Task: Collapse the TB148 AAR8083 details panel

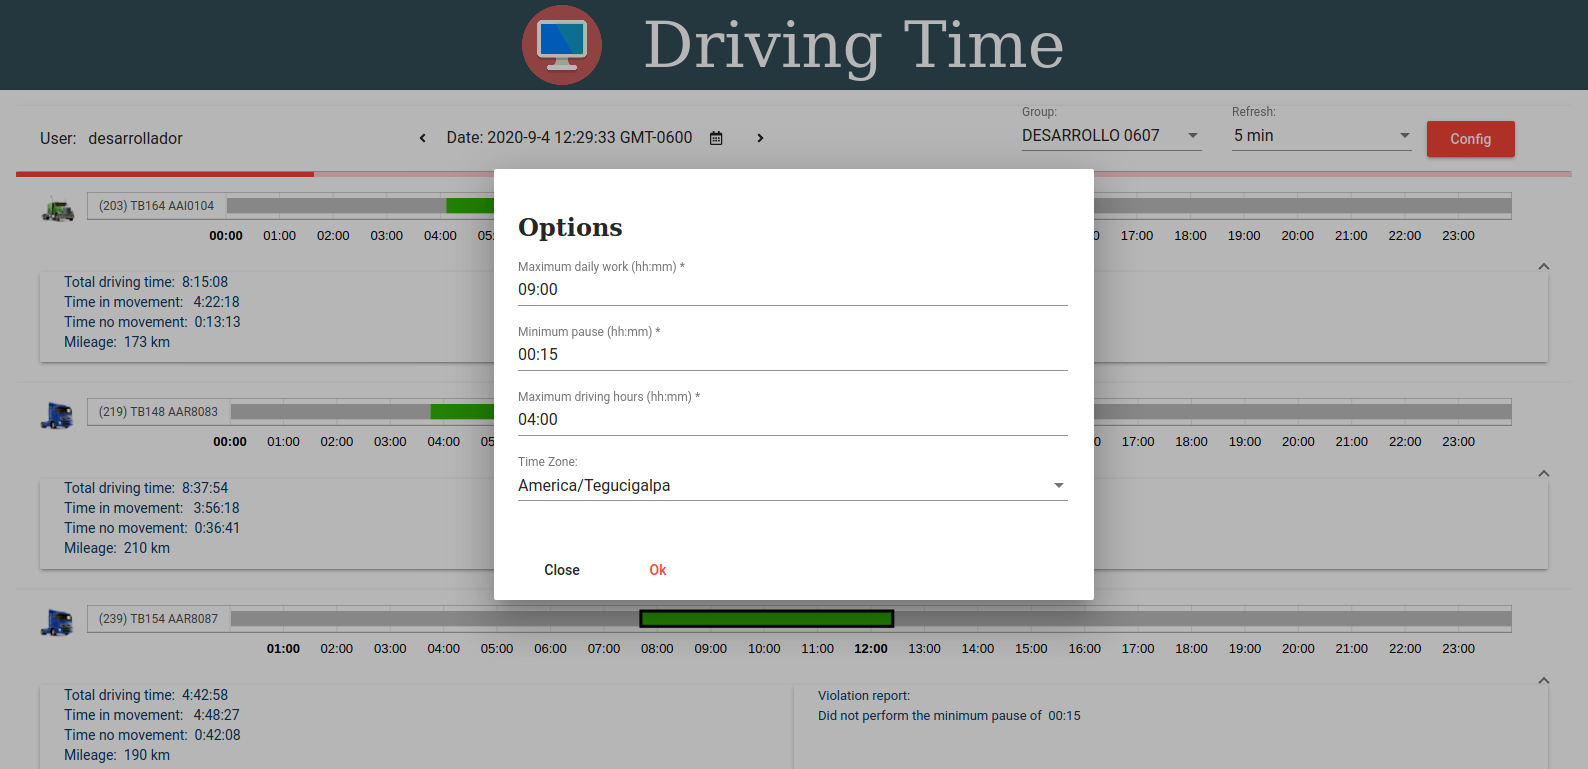Action: tap(1544, 473)
